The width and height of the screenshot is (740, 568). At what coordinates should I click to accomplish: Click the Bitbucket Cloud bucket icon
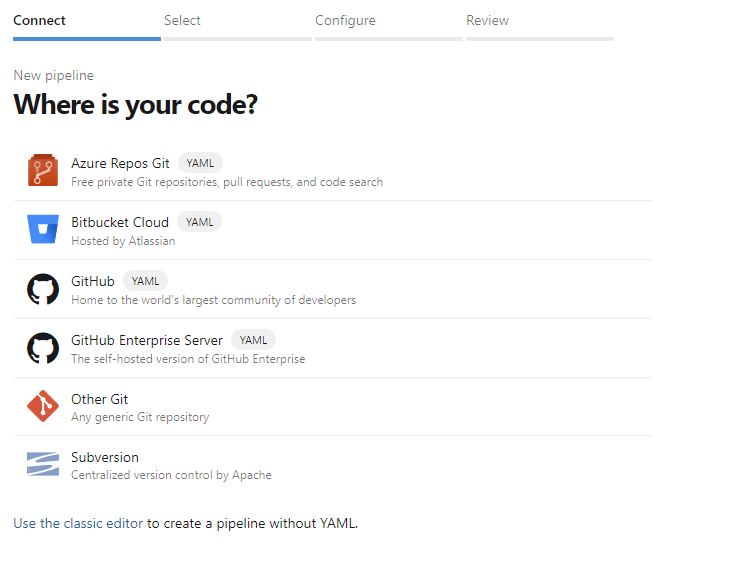pos(43,229)
